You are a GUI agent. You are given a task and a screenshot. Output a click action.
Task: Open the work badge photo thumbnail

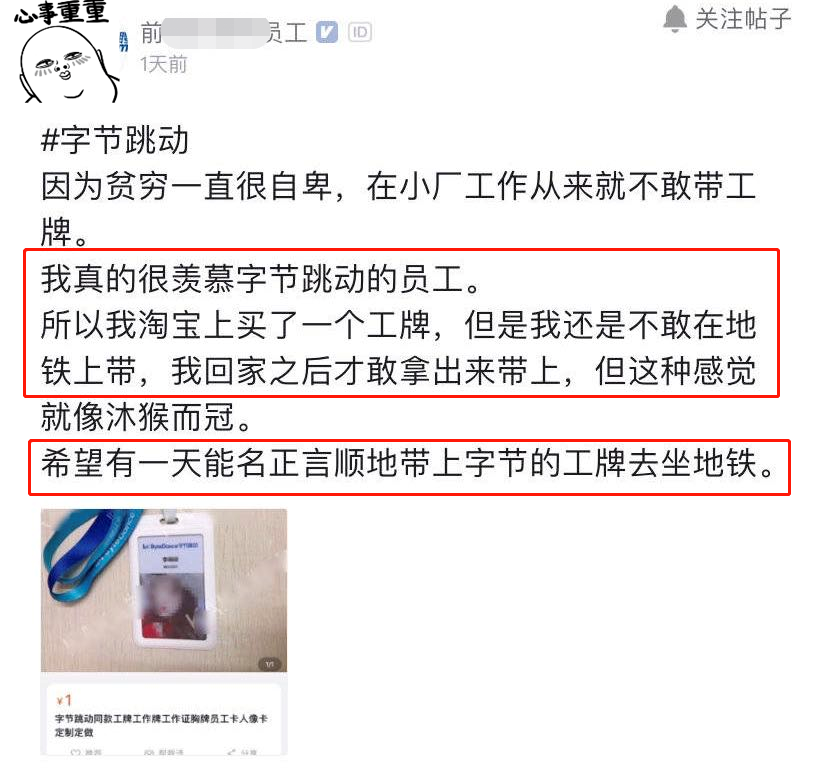164,590
